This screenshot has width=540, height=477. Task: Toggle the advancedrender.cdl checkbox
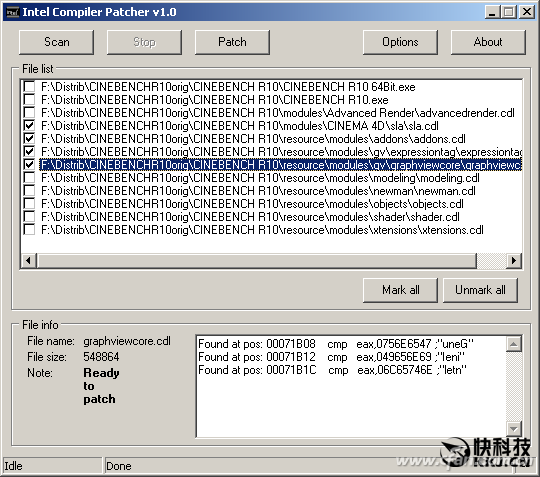pos(29,112)
